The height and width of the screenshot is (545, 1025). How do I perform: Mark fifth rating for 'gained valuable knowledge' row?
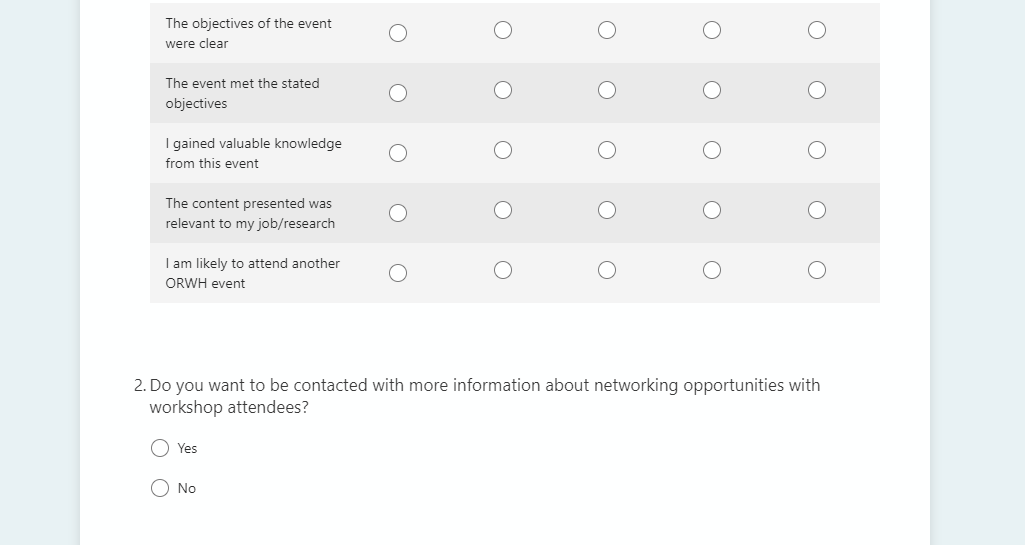pos(817,150)
